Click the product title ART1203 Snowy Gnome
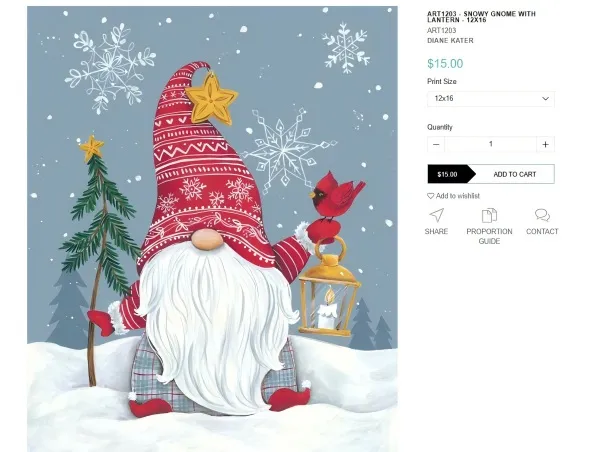 pos(481,17)
